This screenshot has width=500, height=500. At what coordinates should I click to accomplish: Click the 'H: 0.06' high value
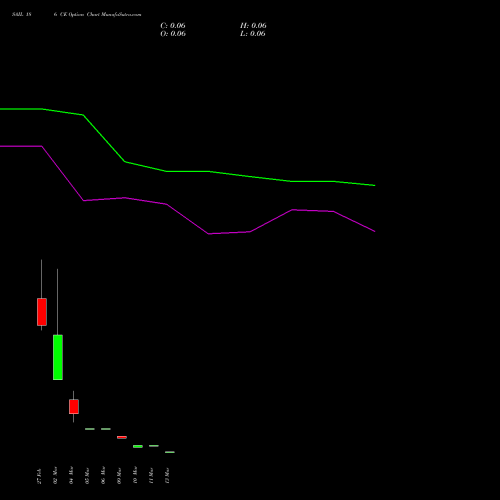pos(253,26)
